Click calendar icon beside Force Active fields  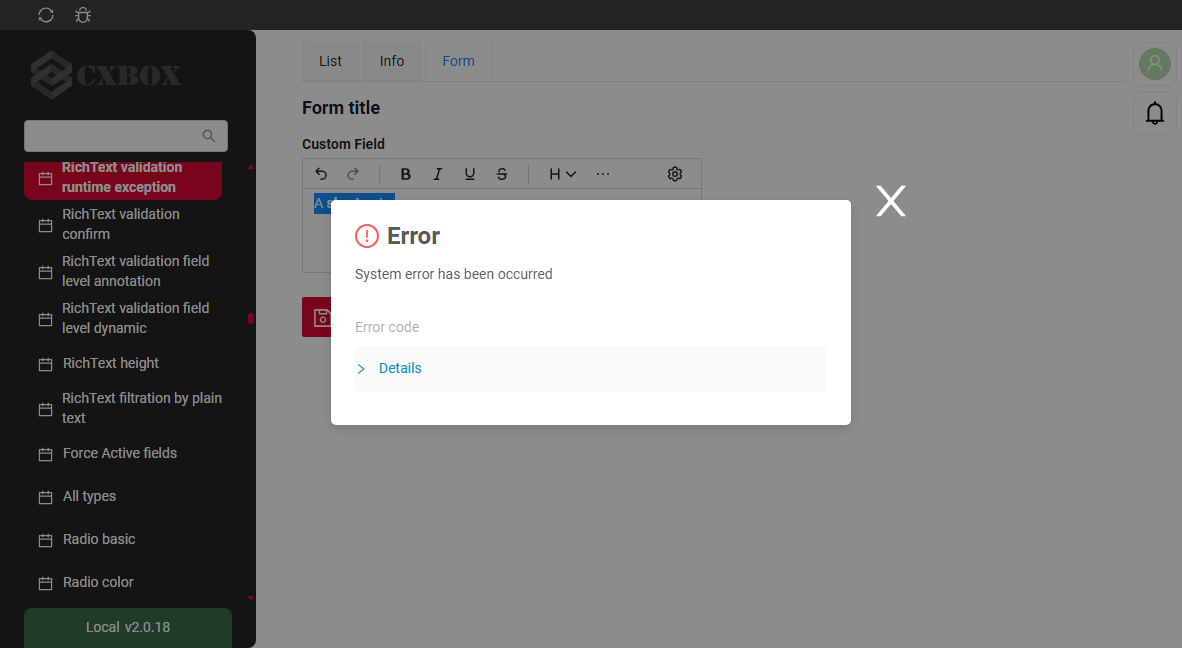(x=45, y=454)
